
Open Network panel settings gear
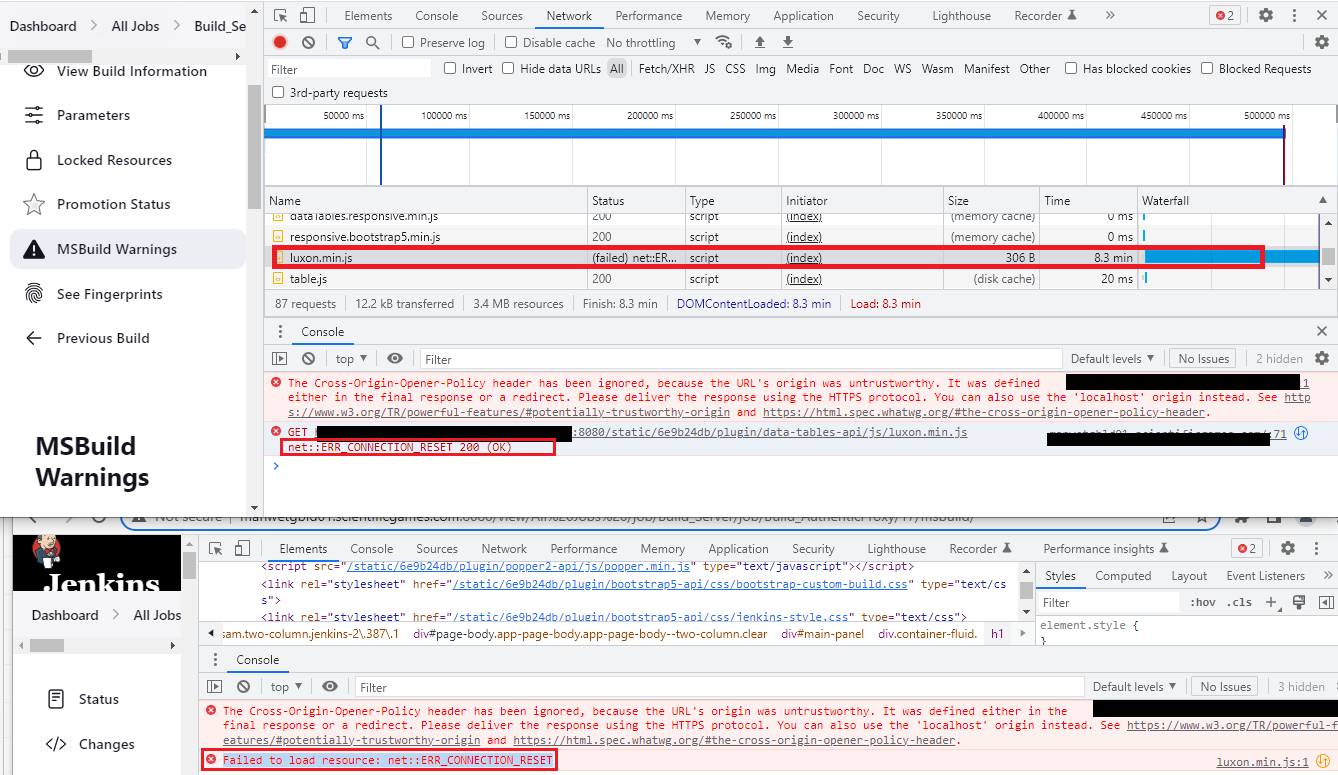pos(1321,42)
